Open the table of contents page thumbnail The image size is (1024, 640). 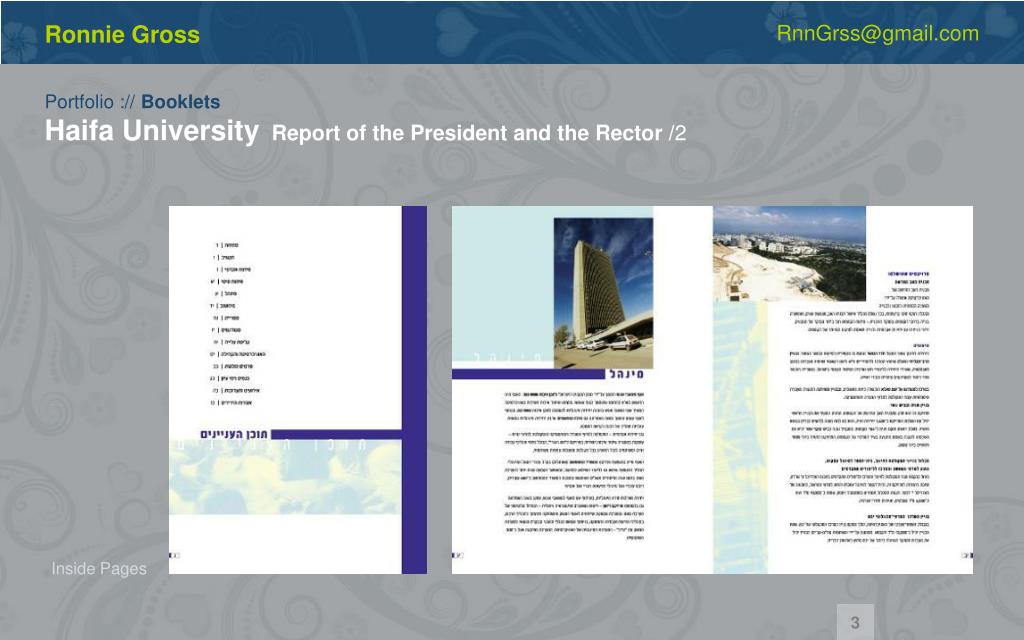pyautogui.click(x=298, y=390)
